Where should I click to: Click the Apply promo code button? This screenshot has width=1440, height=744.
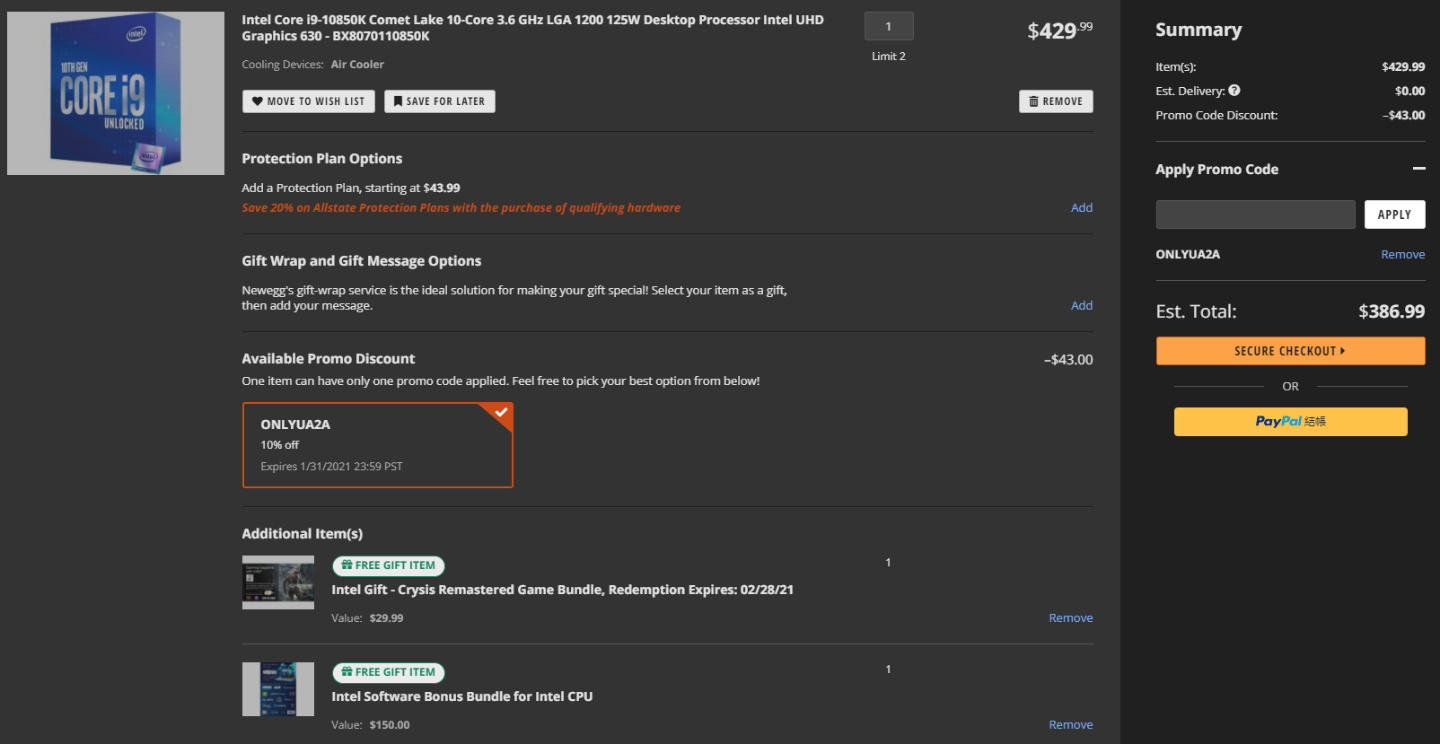coord(1395,215)
